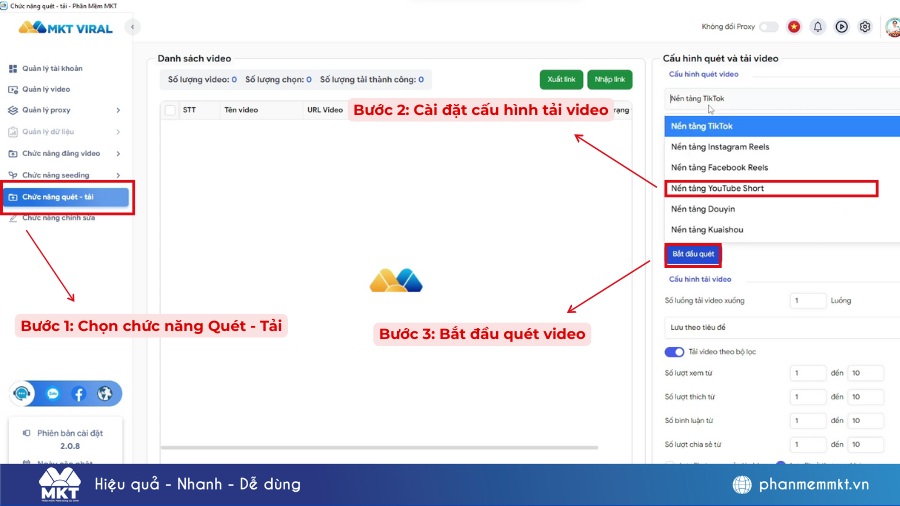Viewport: 900px width, 506px height.
Task: Expand Chức năng seeding chevron
Action: 118,175
